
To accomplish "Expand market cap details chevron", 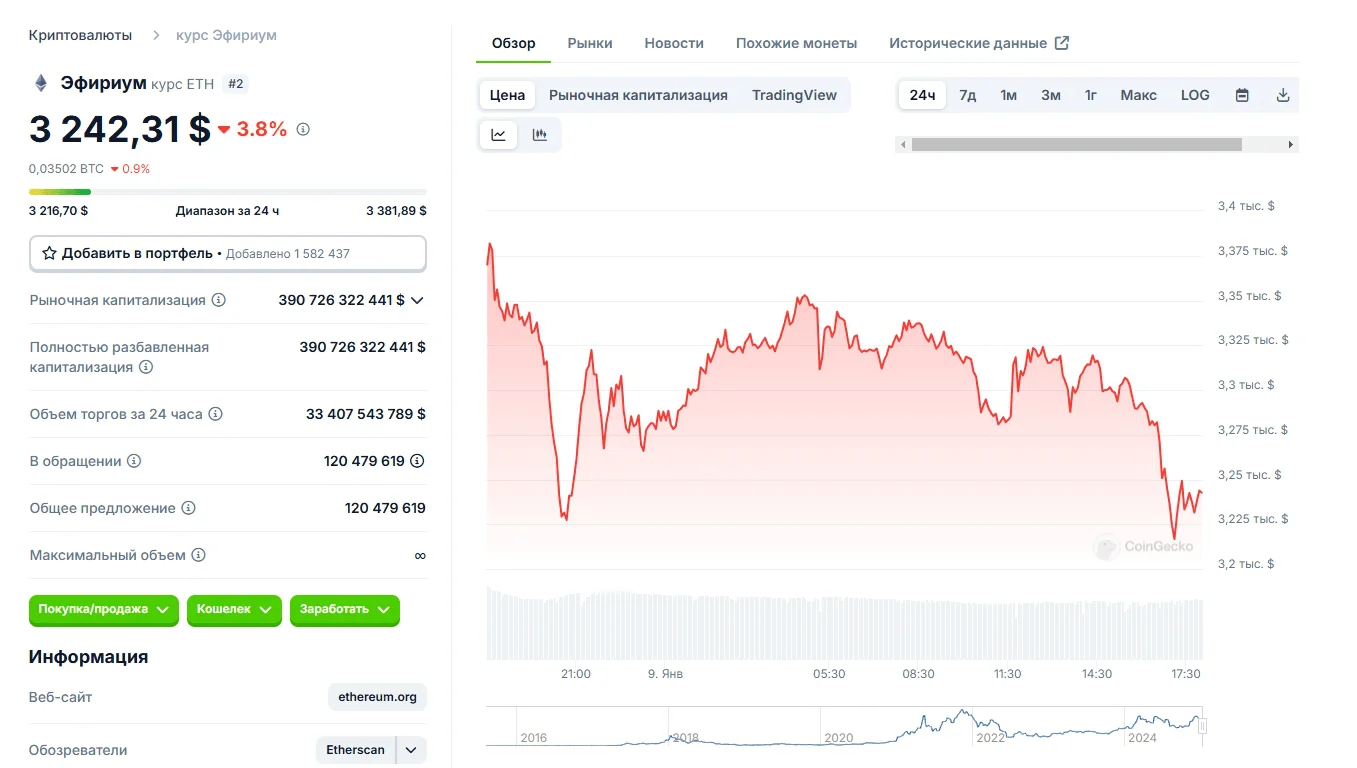I will pos(417,300).
